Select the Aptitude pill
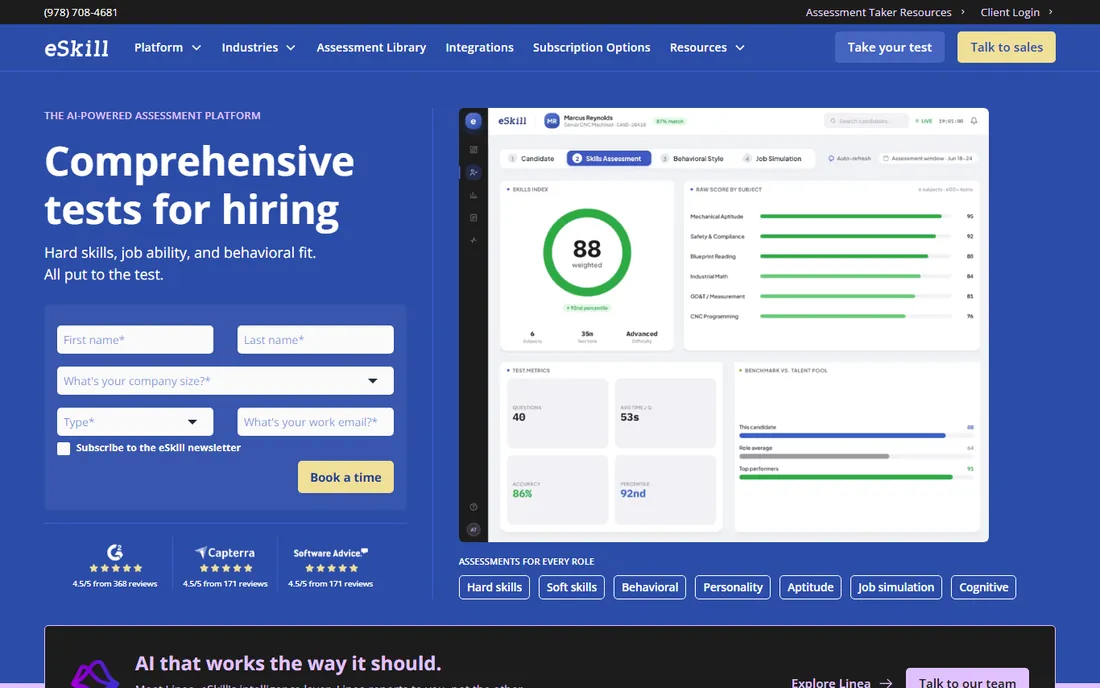This screenshot has height=688, width=1100. (x=810, y=587)
